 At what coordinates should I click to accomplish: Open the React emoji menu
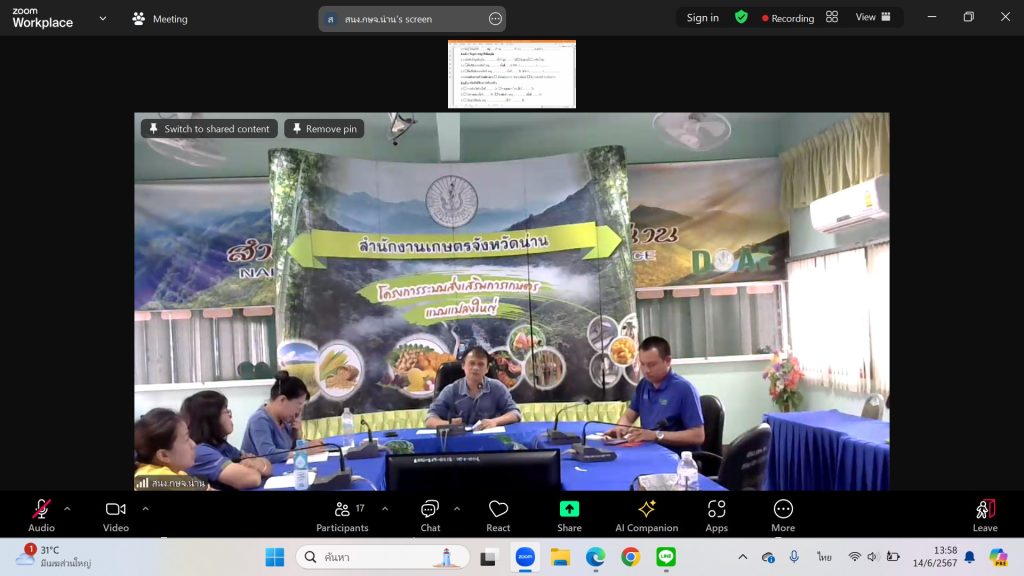[498, 514]
